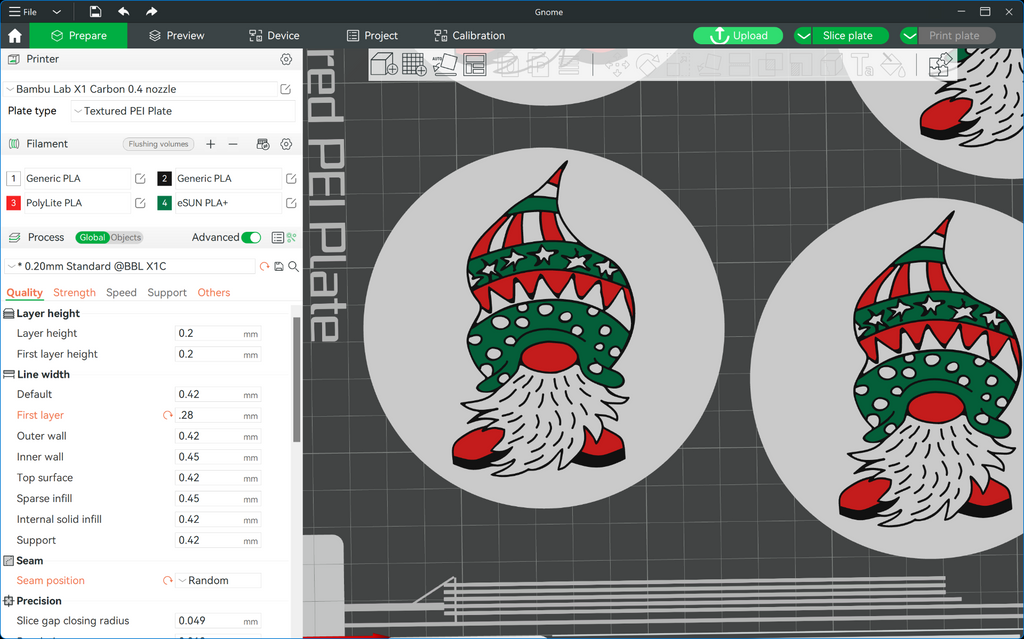Click the save project floppy icon

[x=95, y=12]
